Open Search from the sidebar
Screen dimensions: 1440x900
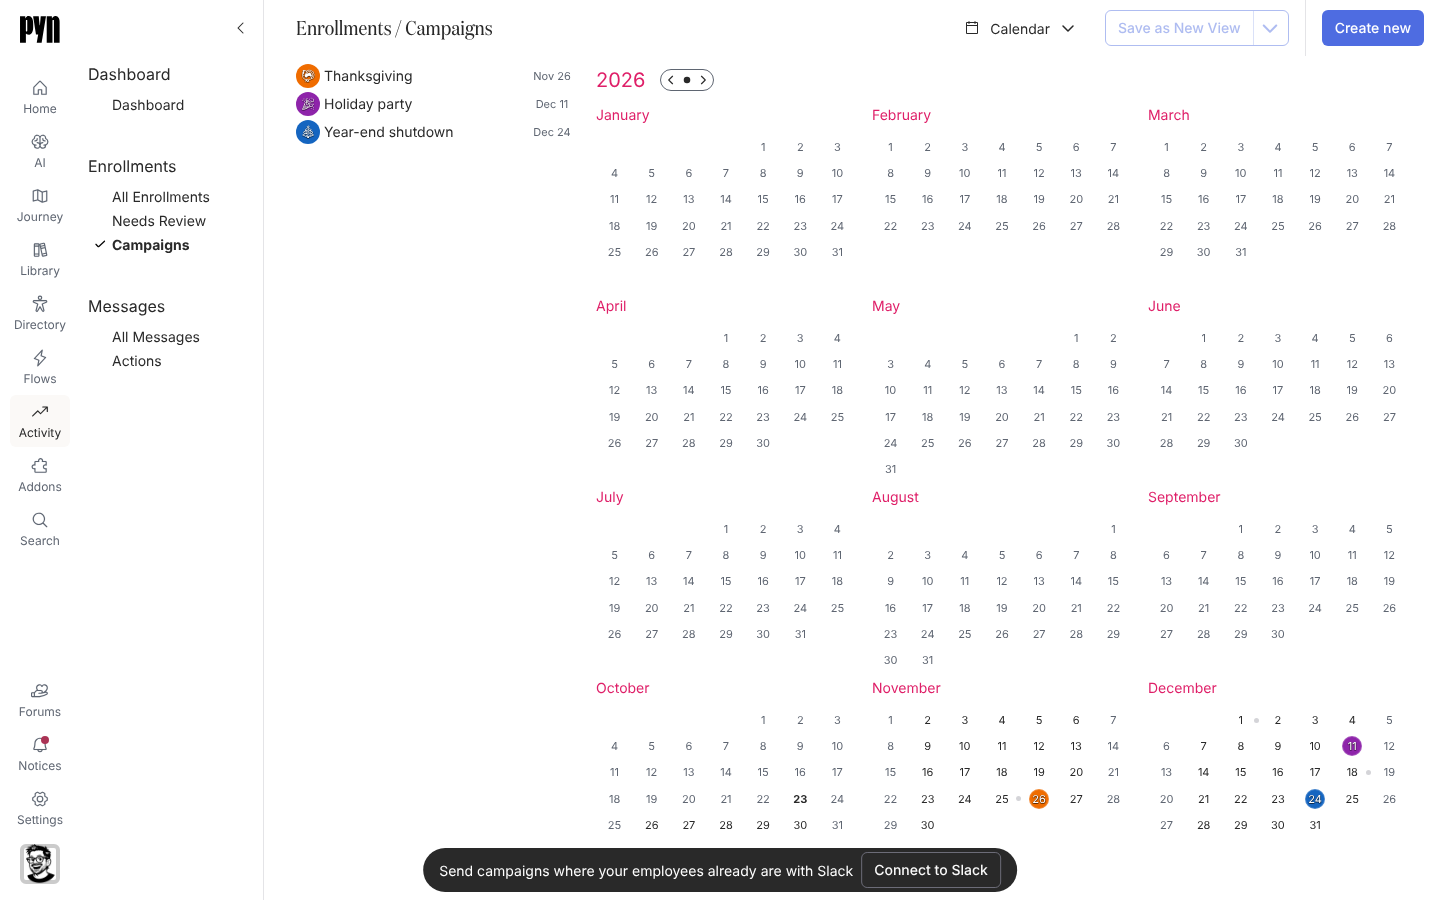click(40, 529)
